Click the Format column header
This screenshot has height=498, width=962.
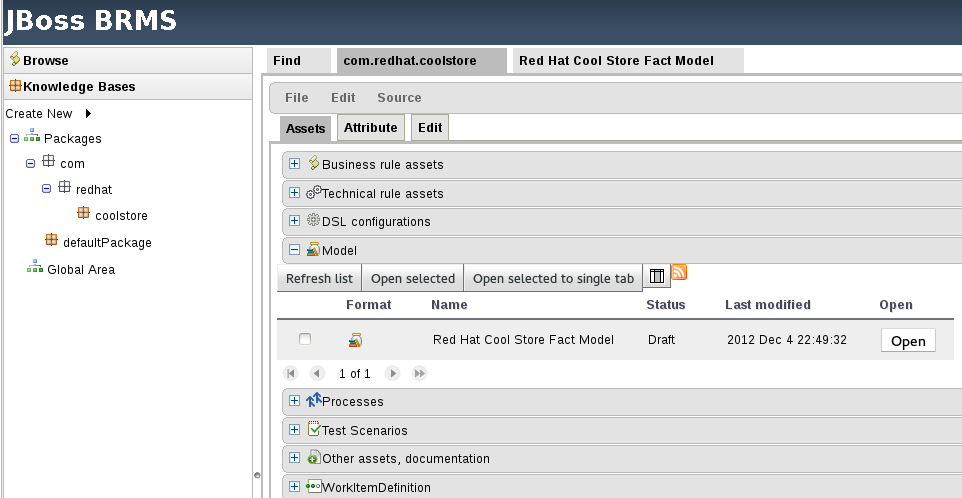click(x=369, y=305)
